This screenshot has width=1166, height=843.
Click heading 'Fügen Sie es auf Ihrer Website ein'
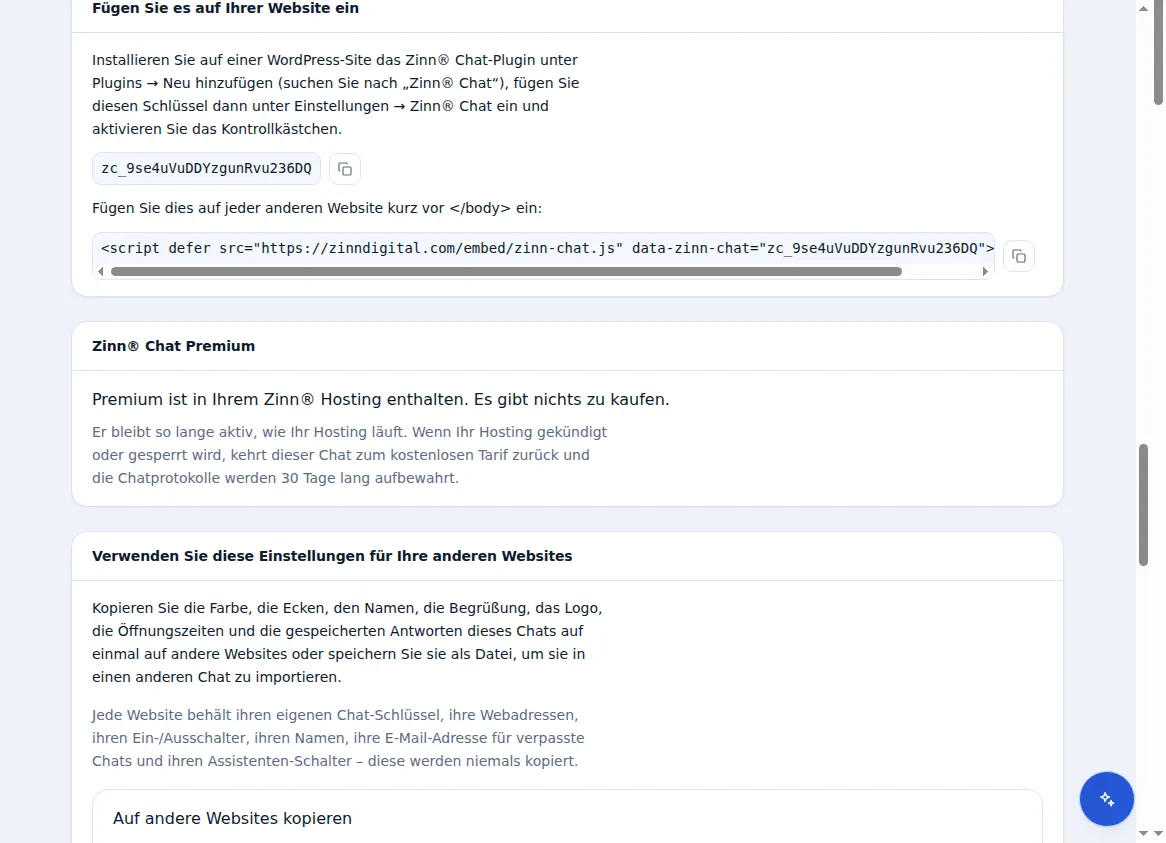(225, 8)
